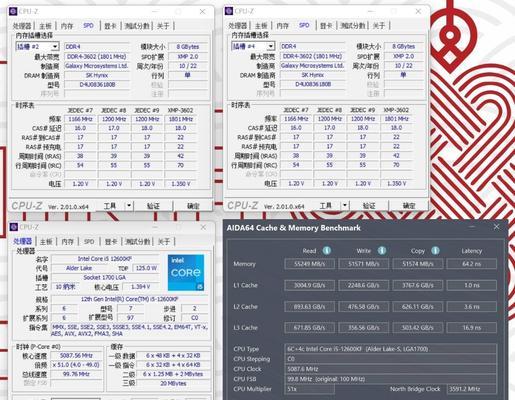
Task: Click L1 Cache Read value 3004.9 GB/s
Action: [309, 285]
